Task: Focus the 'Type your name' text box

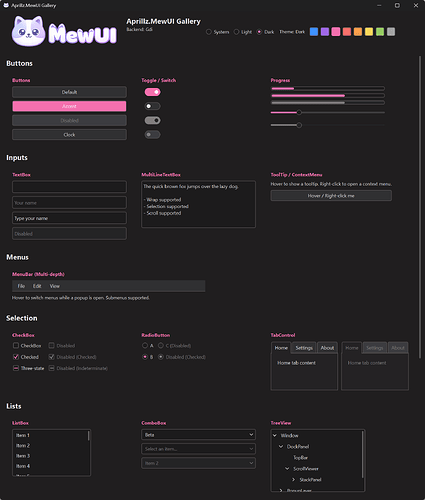Action: click(69, 218)
